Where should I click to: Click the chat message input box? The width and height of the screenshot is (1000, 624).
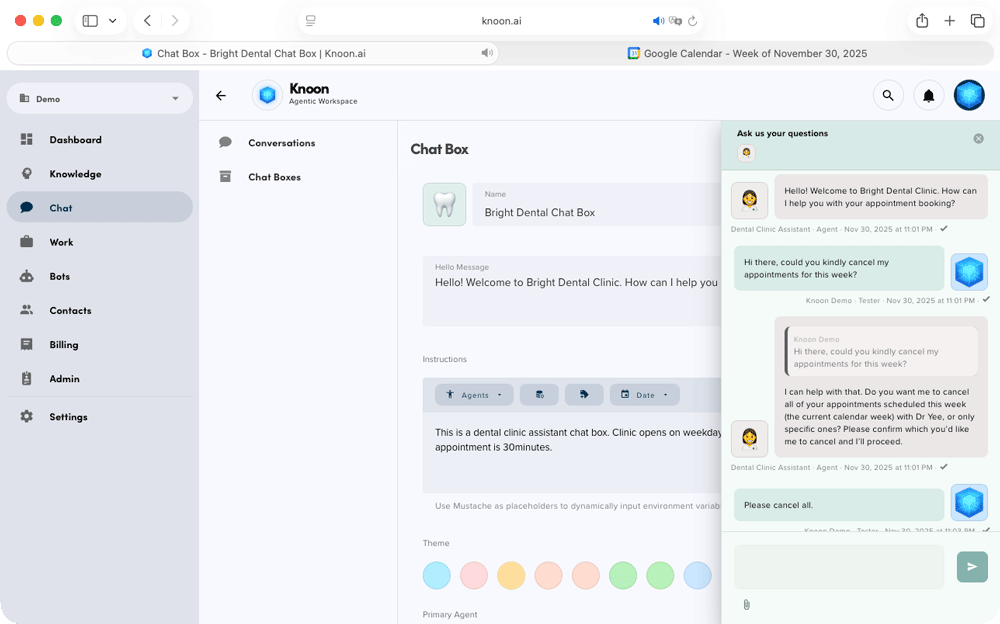(x=838, y=567)
